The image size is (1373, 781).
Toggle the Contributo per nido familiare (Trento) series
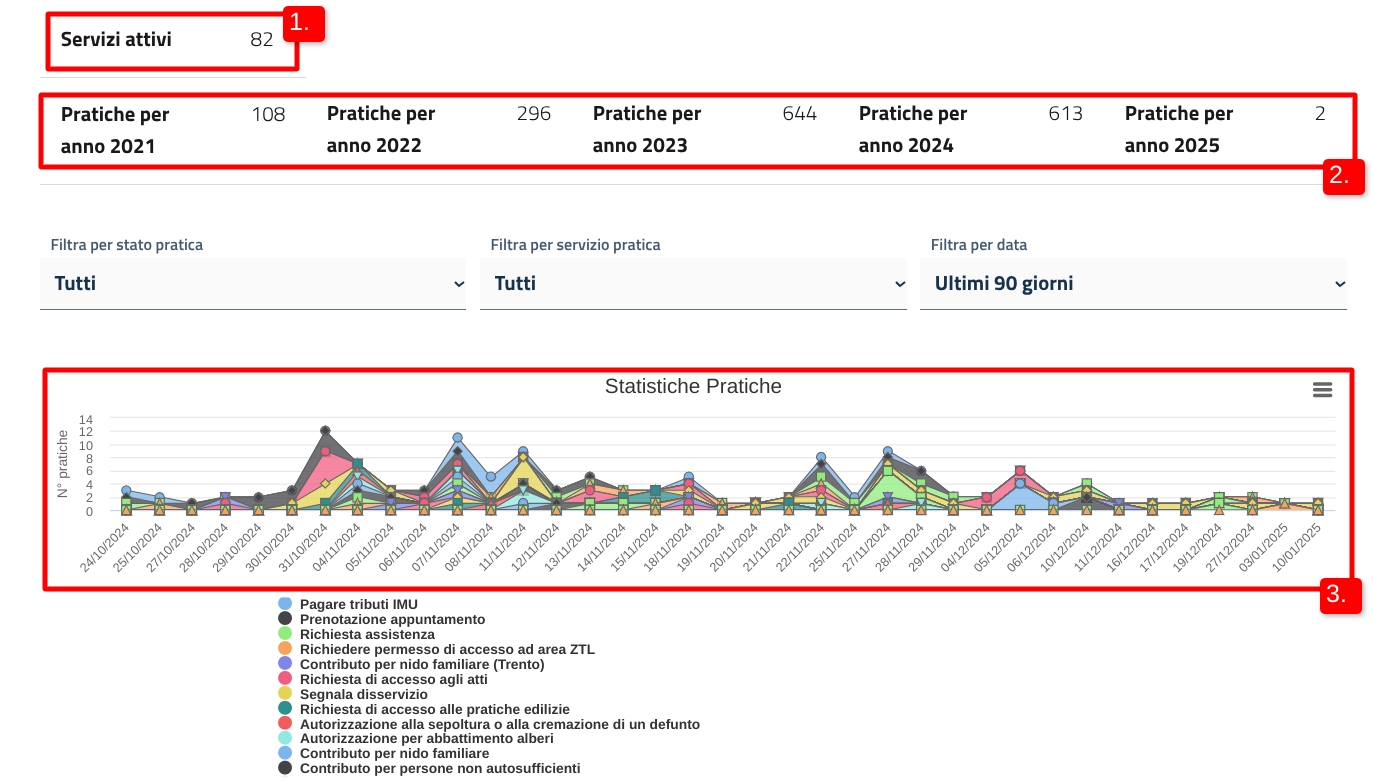[421, 664]
